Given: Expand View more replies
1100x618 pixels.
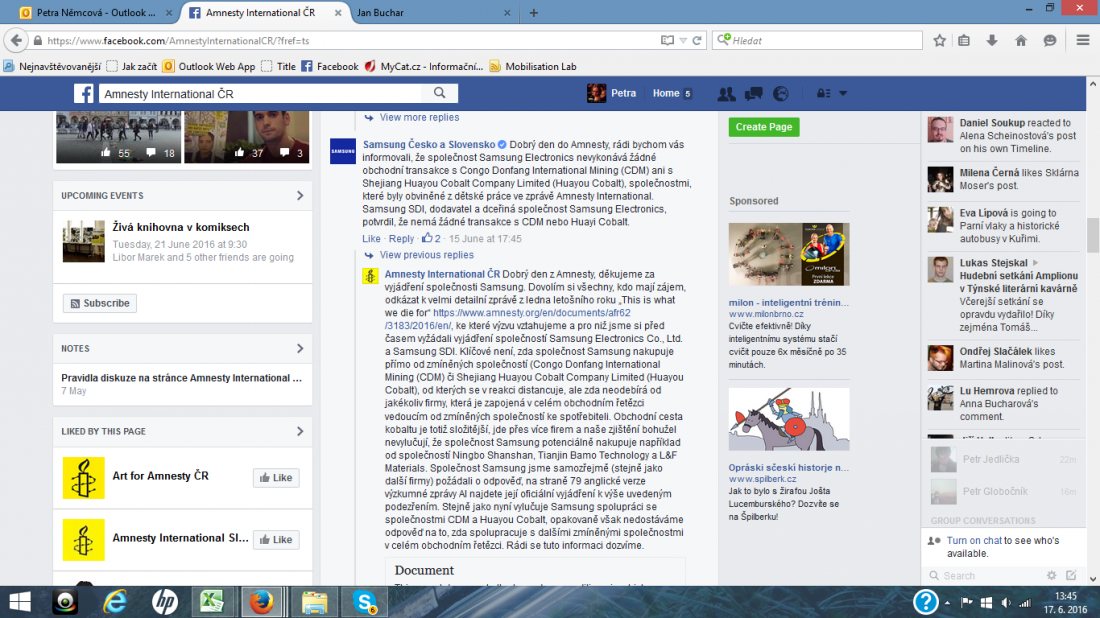Looking at the screenshot, I should 420,118.
